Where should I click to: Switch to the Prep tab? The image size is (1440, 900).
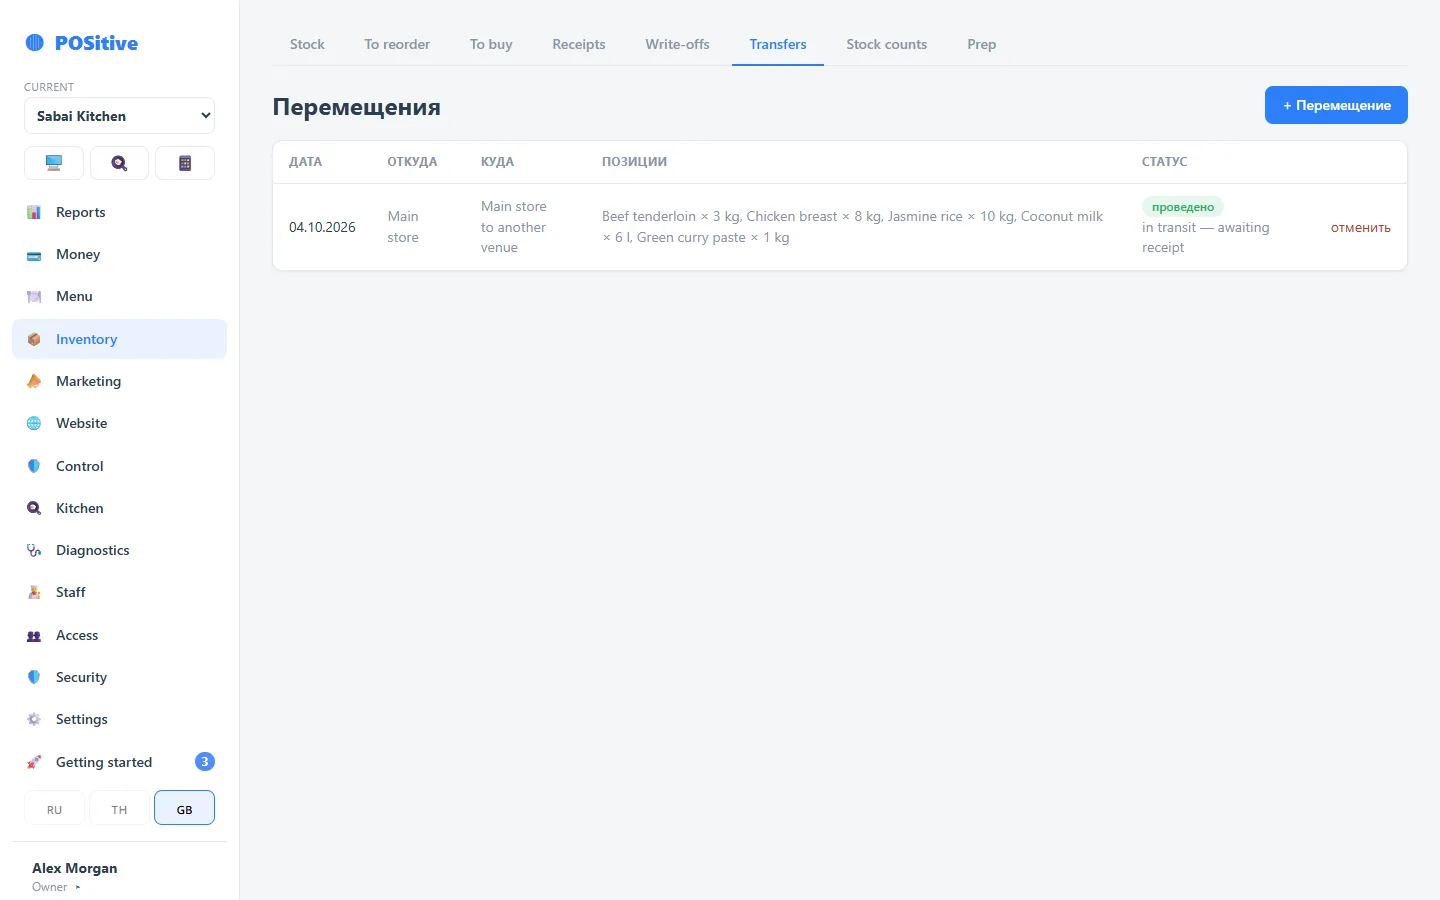pos(981,44)
